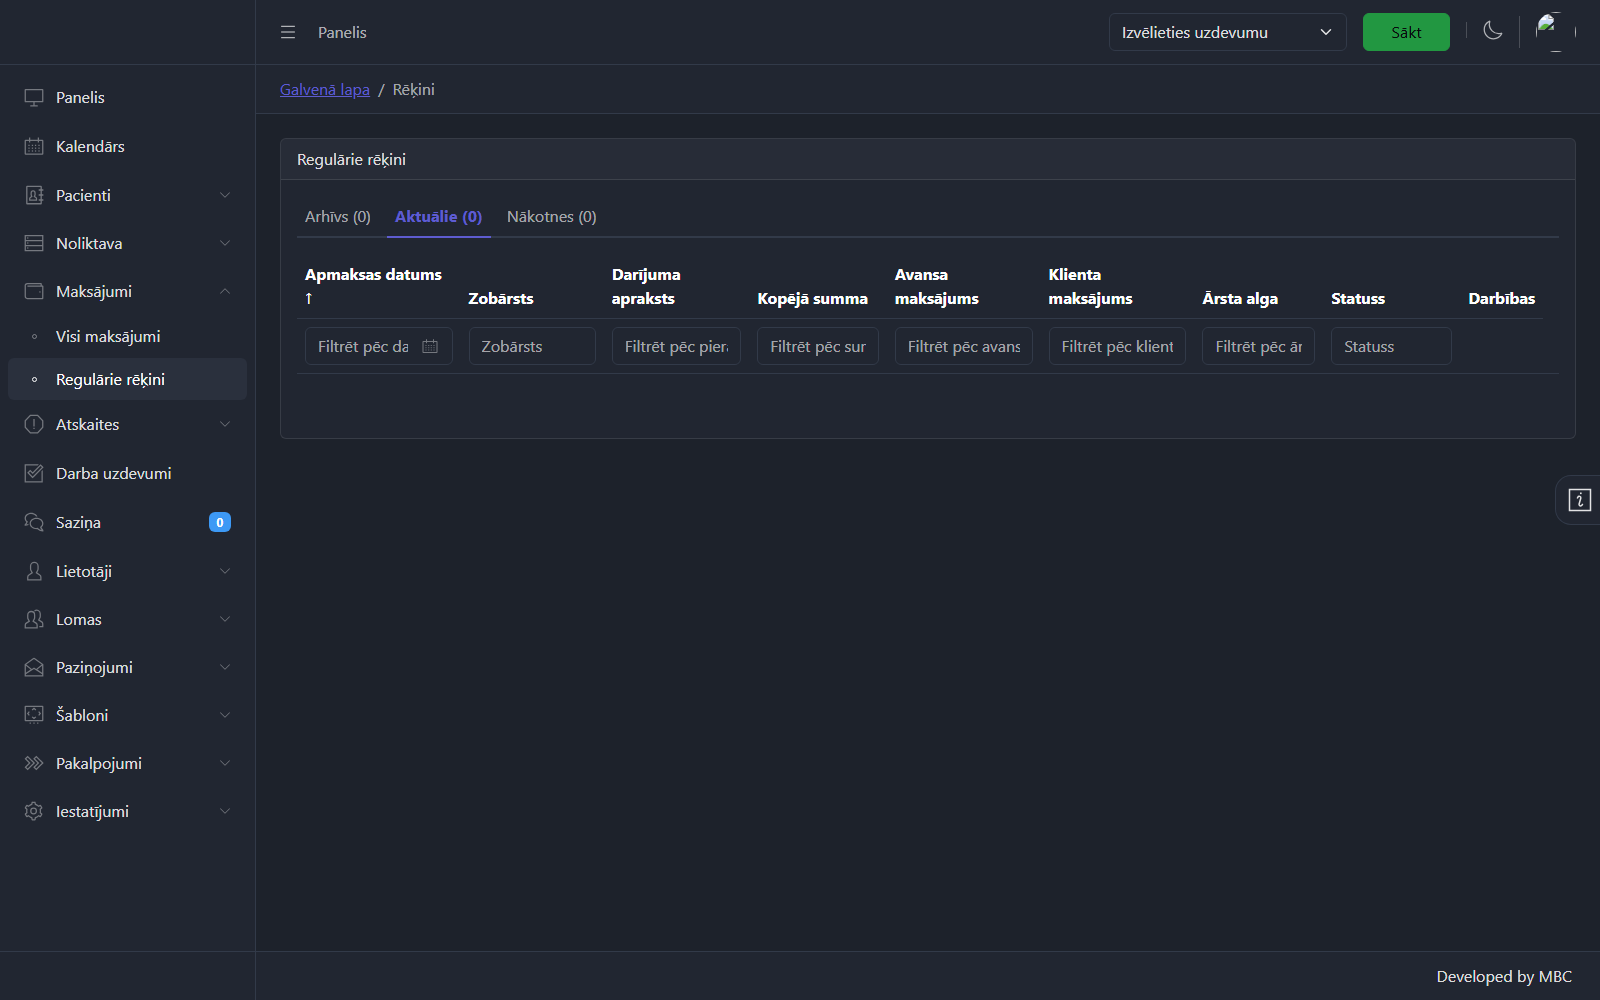Viewport: 1600px width, 1000px height.
Task: Sort by Apmaksas datums column header
Action: (373, 286)
